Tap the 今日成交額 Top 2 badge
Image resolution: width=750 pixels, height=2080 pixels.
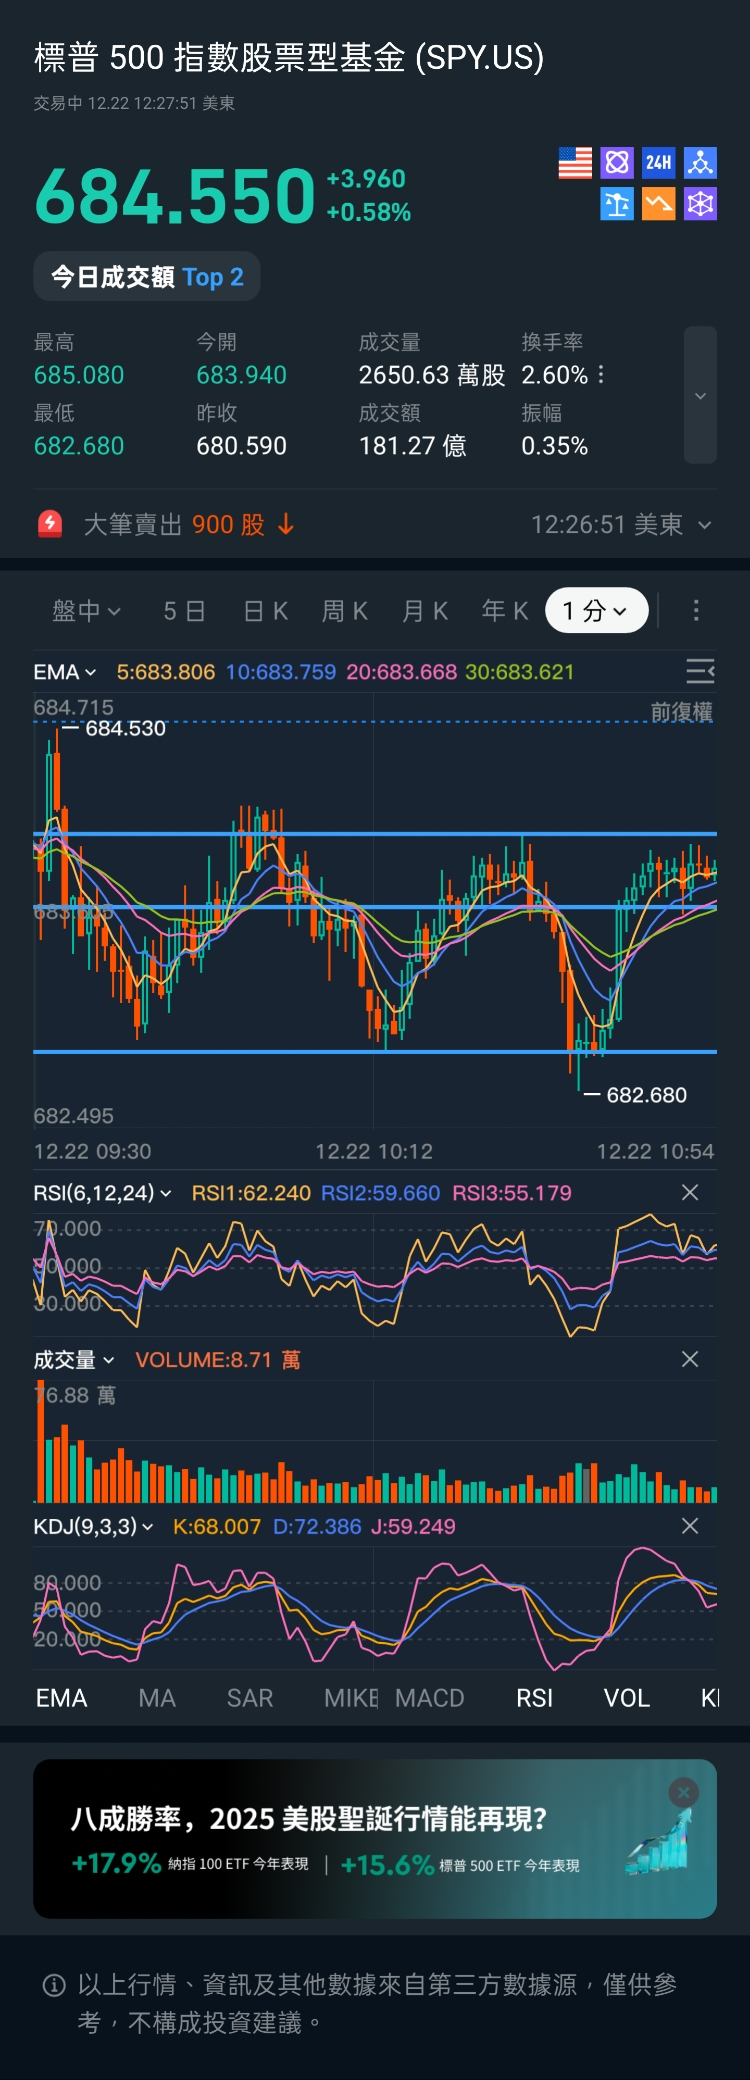[x=147, y=277]
